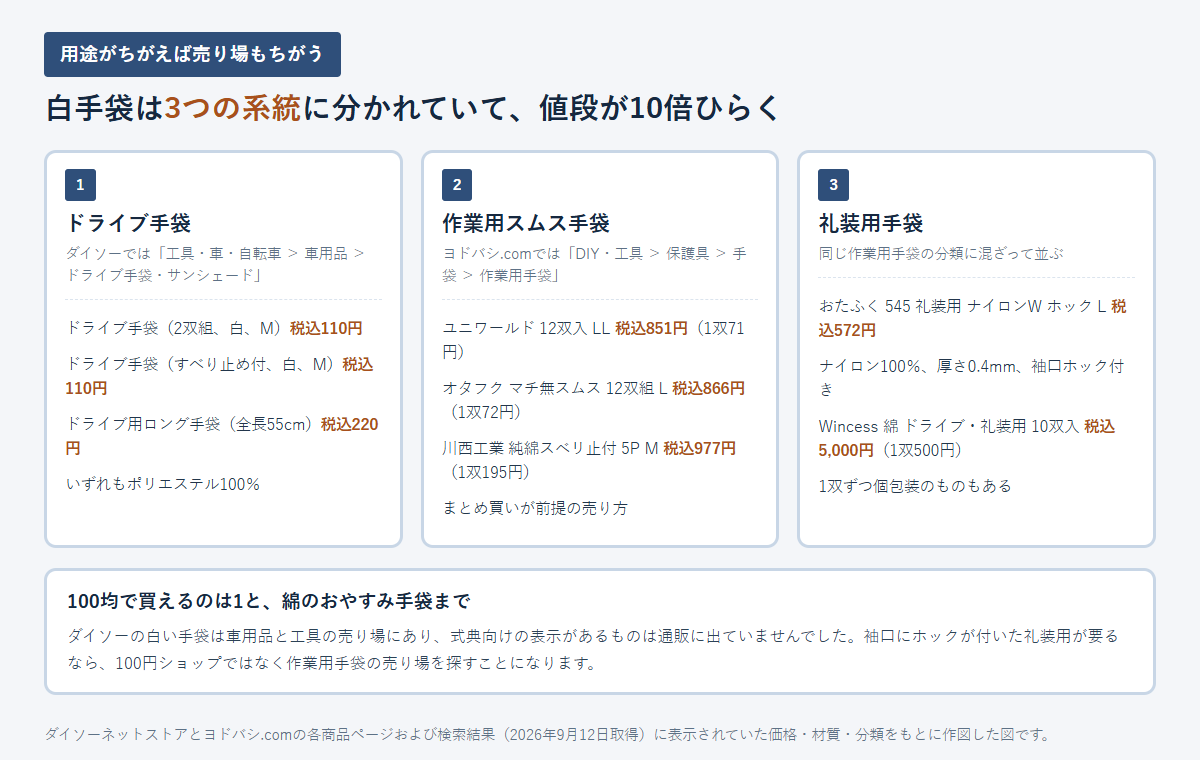Click the 100均で買えるのは1と heading
Viewport: 1200px width, 760px height.
pyautogui.click(x=268, y=601)
